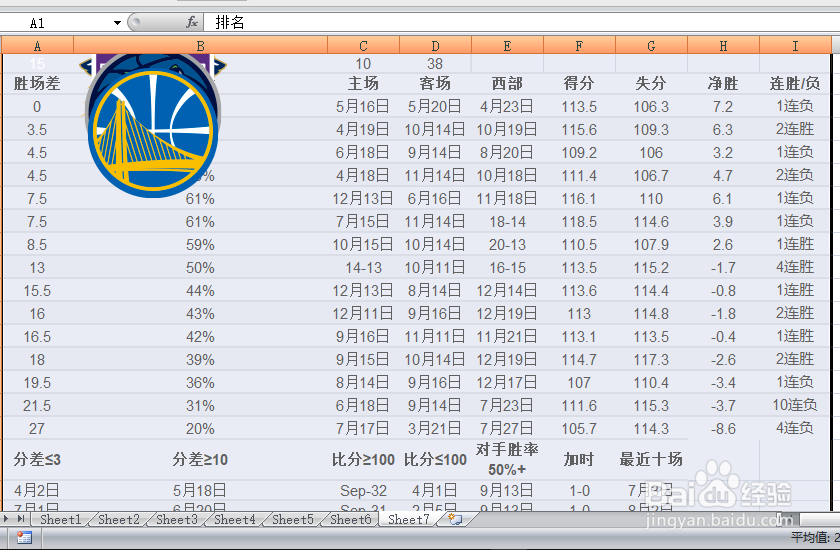Click the insert worksheet icon after Sheet7
This screenshot has height=550, width=840.
[x=455, y=519]
